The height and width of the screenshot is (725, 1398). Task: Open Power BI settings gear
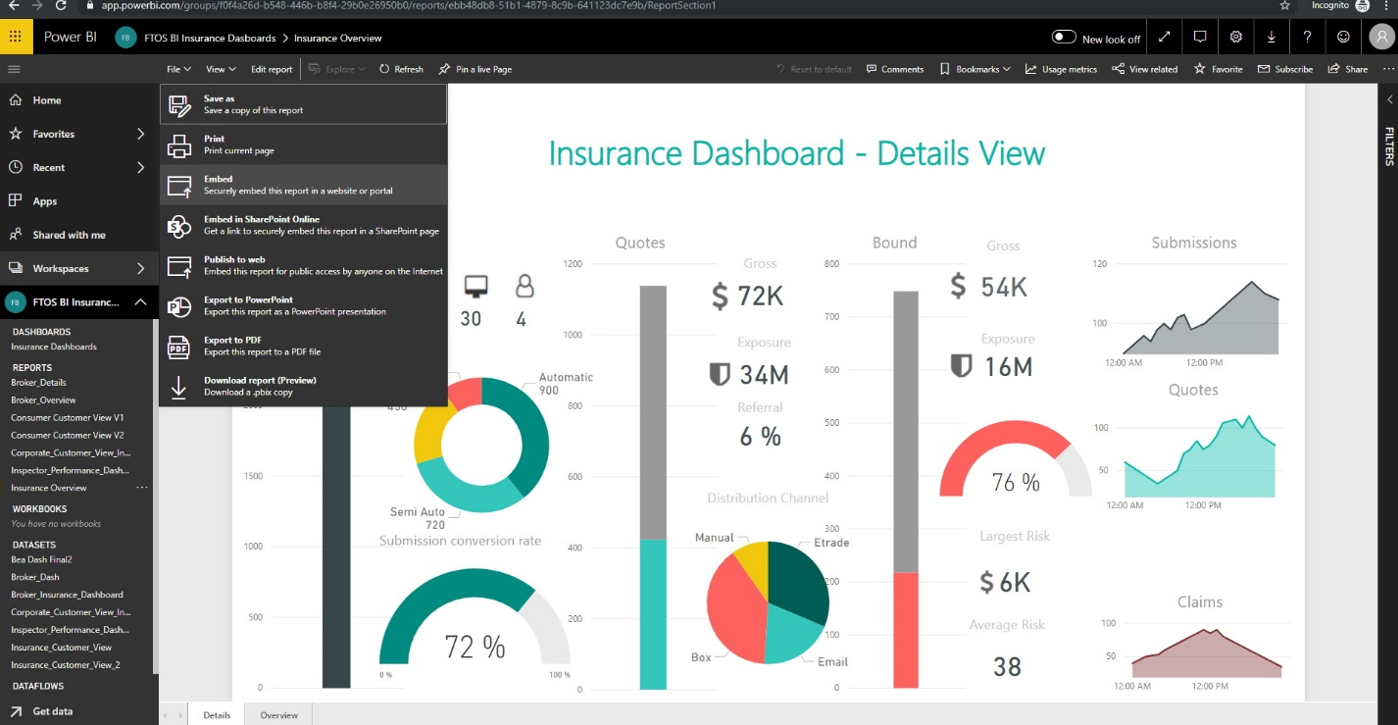tap(1236, 37)
